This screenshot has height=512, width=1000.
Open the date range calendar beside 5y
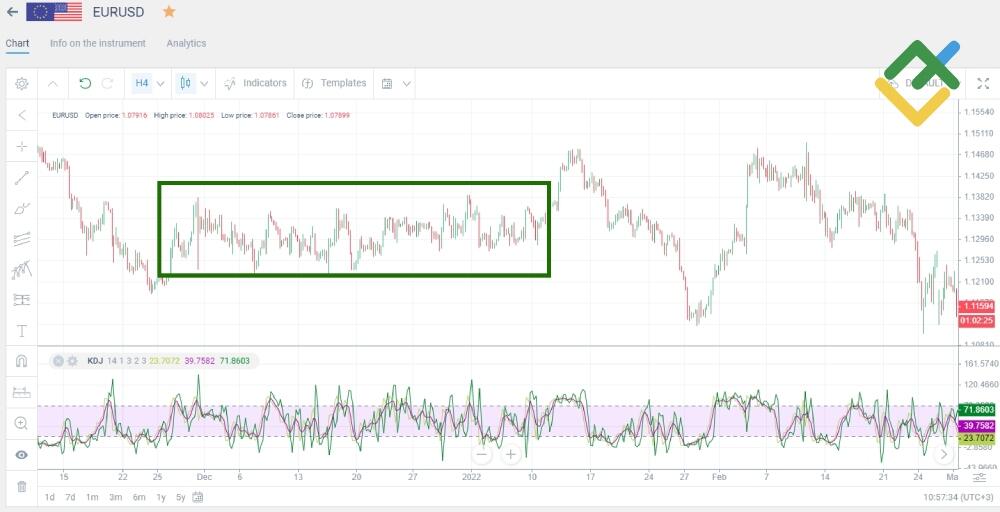pyautogui.click(x=198, y=497)
